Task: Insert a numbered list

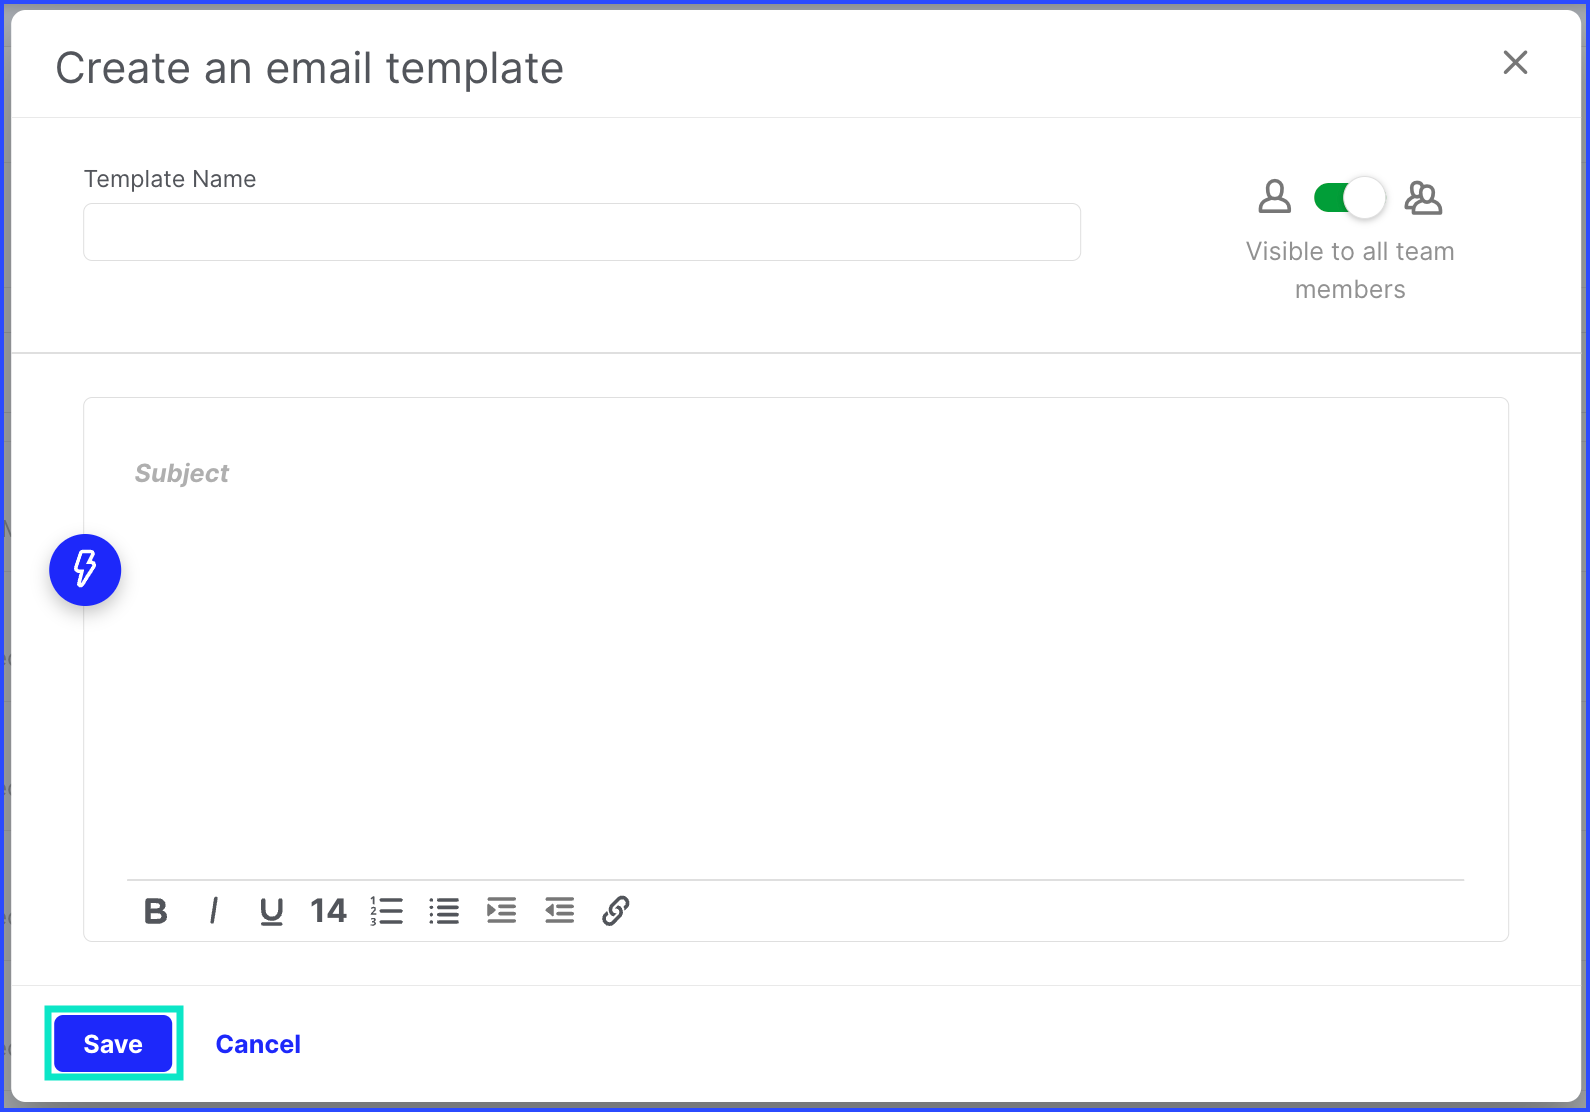Action: [386, 911]
